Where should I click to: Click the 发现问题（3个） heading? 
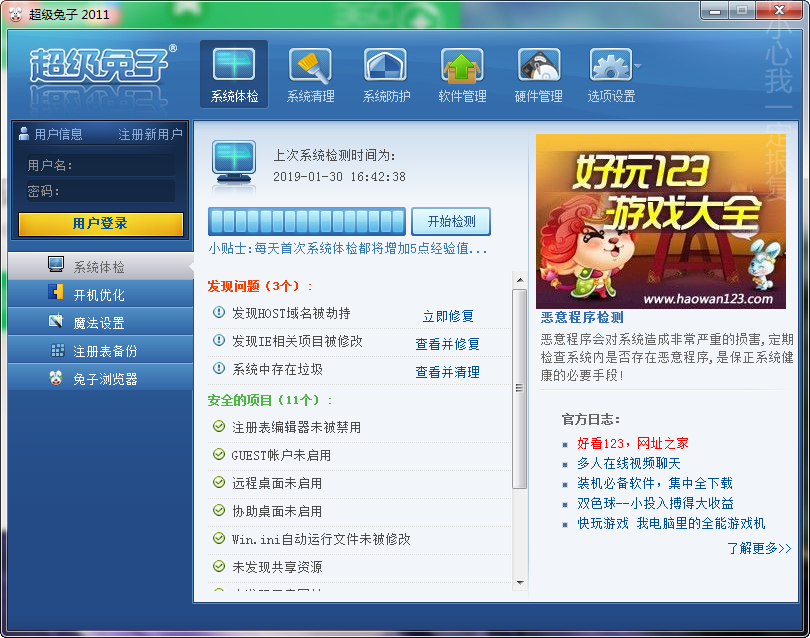[260, 286]
